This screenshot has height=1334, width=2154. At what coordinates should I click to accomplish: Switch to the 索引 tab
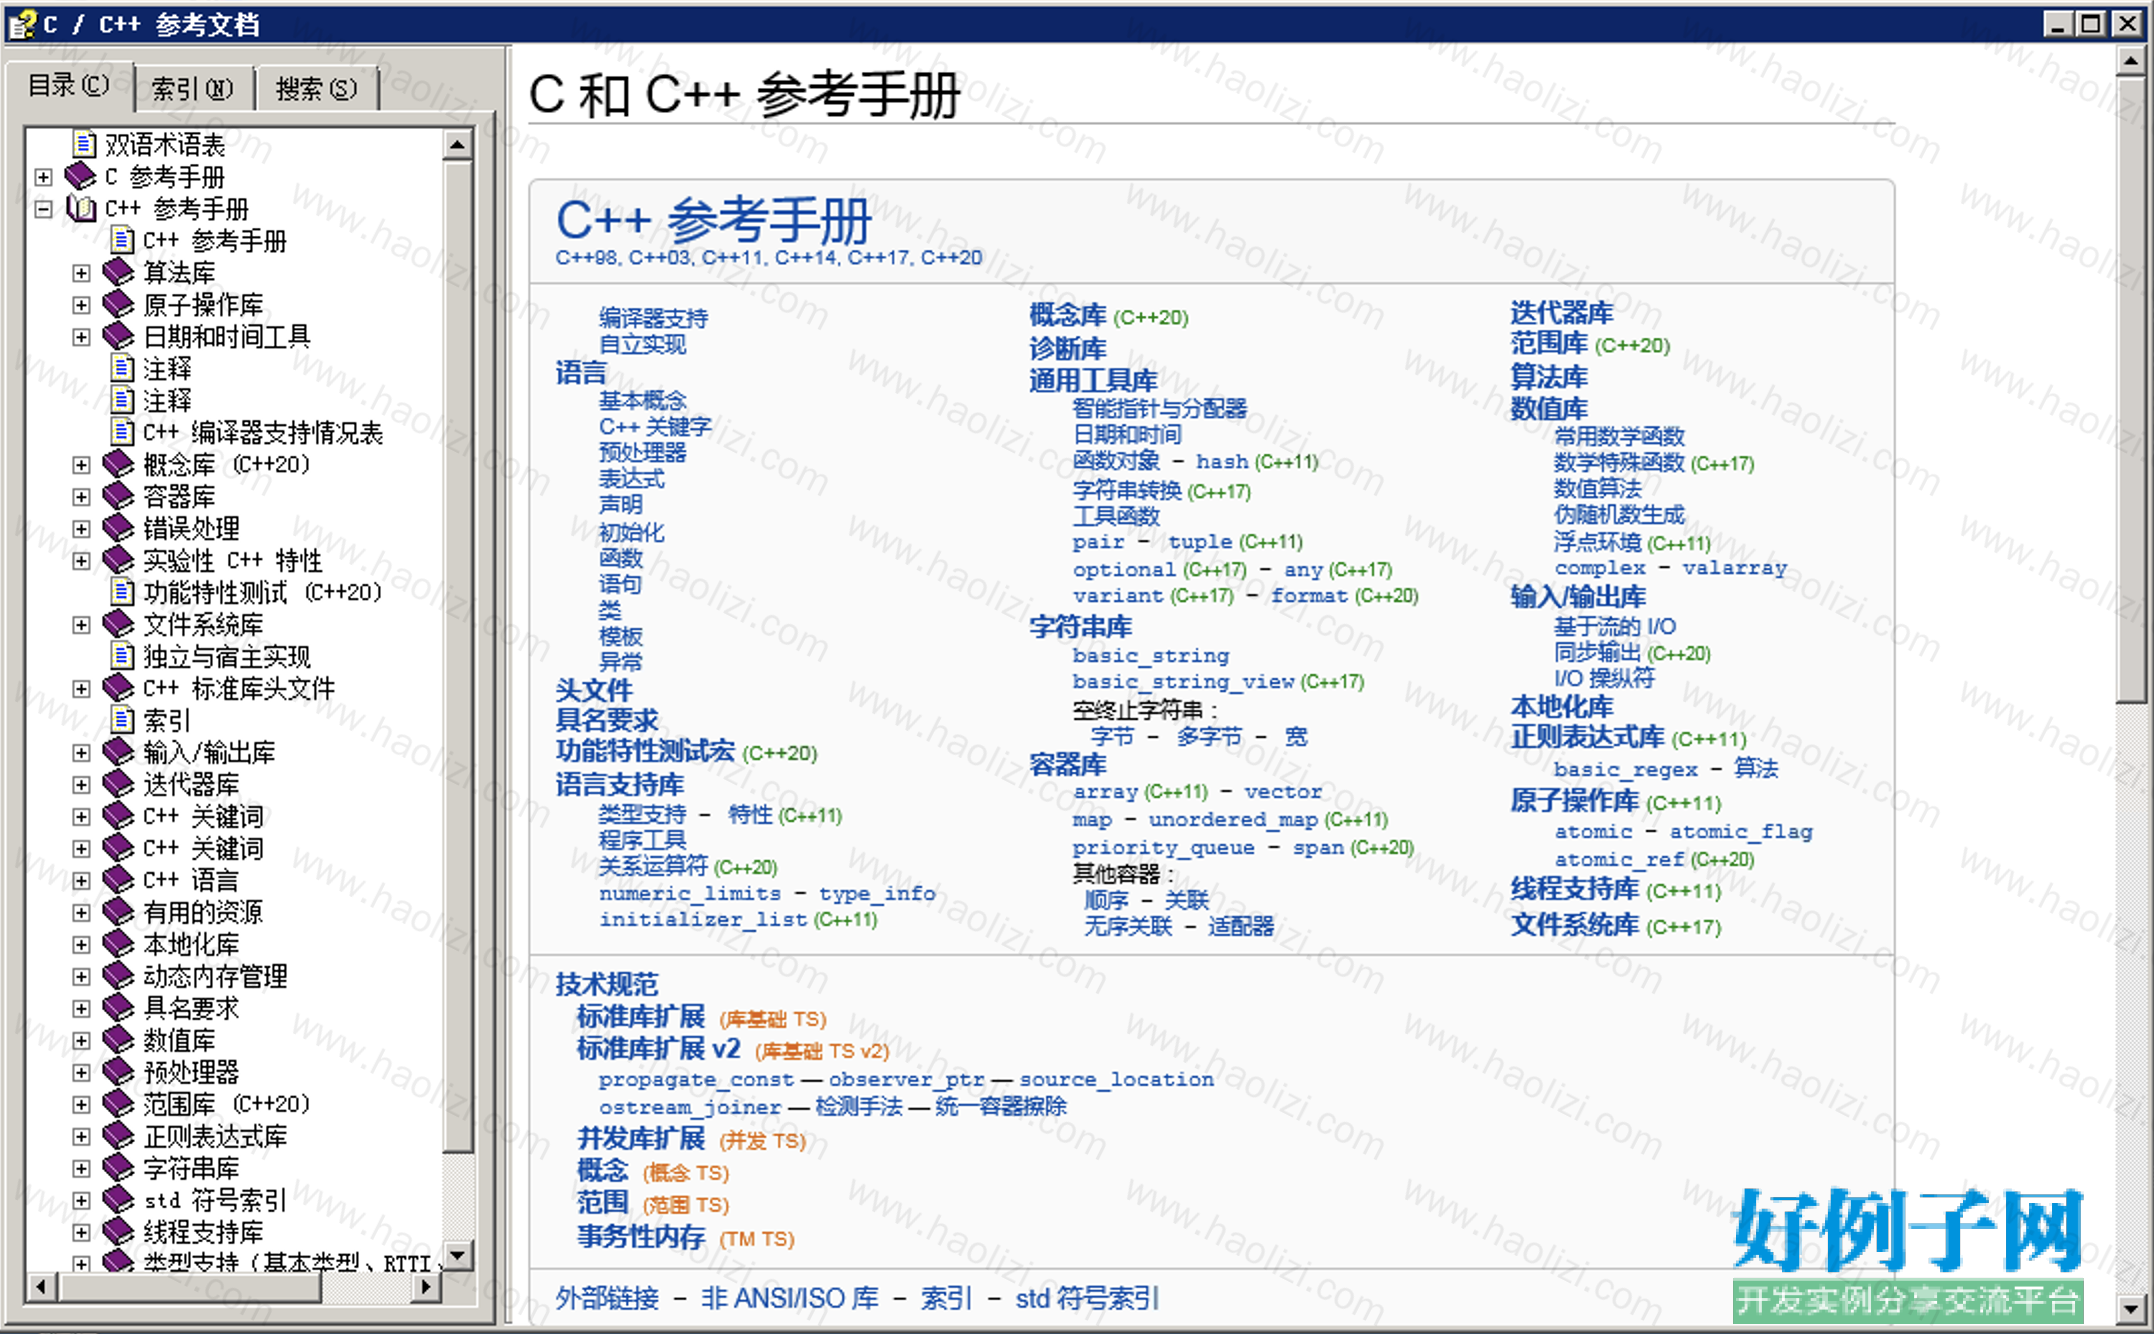tap(192, 89)
